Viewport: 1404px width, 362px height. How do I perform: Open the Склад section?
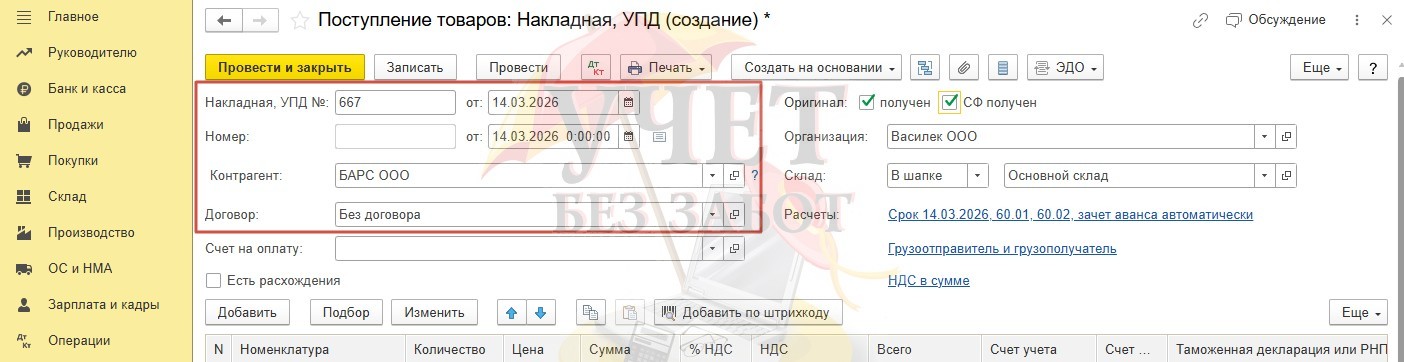[x=66, y=196]
